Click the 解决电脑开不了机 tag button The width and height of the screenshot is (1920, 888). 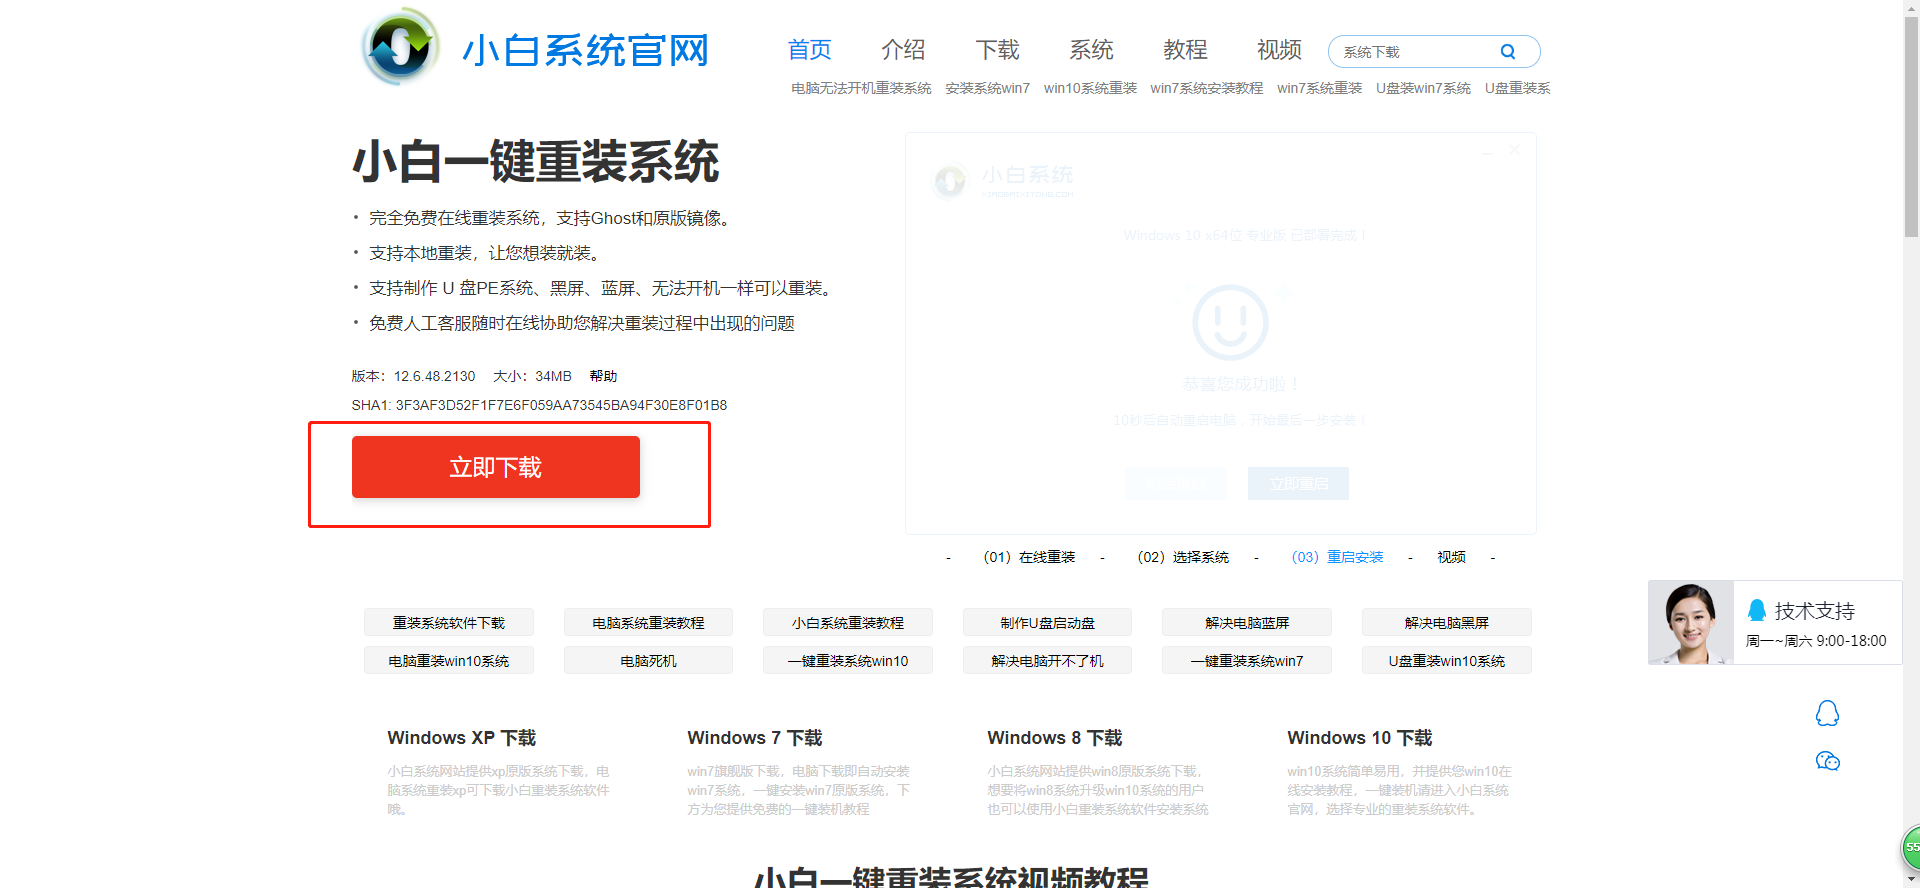[1047, 660]
